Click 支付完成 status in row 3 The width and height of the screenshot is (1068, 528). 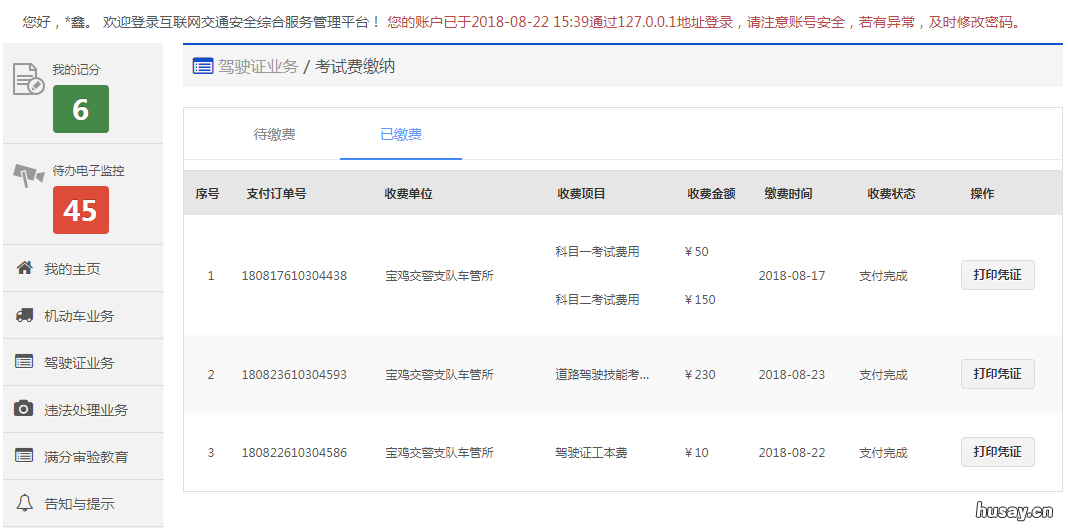pyautogui.click(x=883, y=452)
